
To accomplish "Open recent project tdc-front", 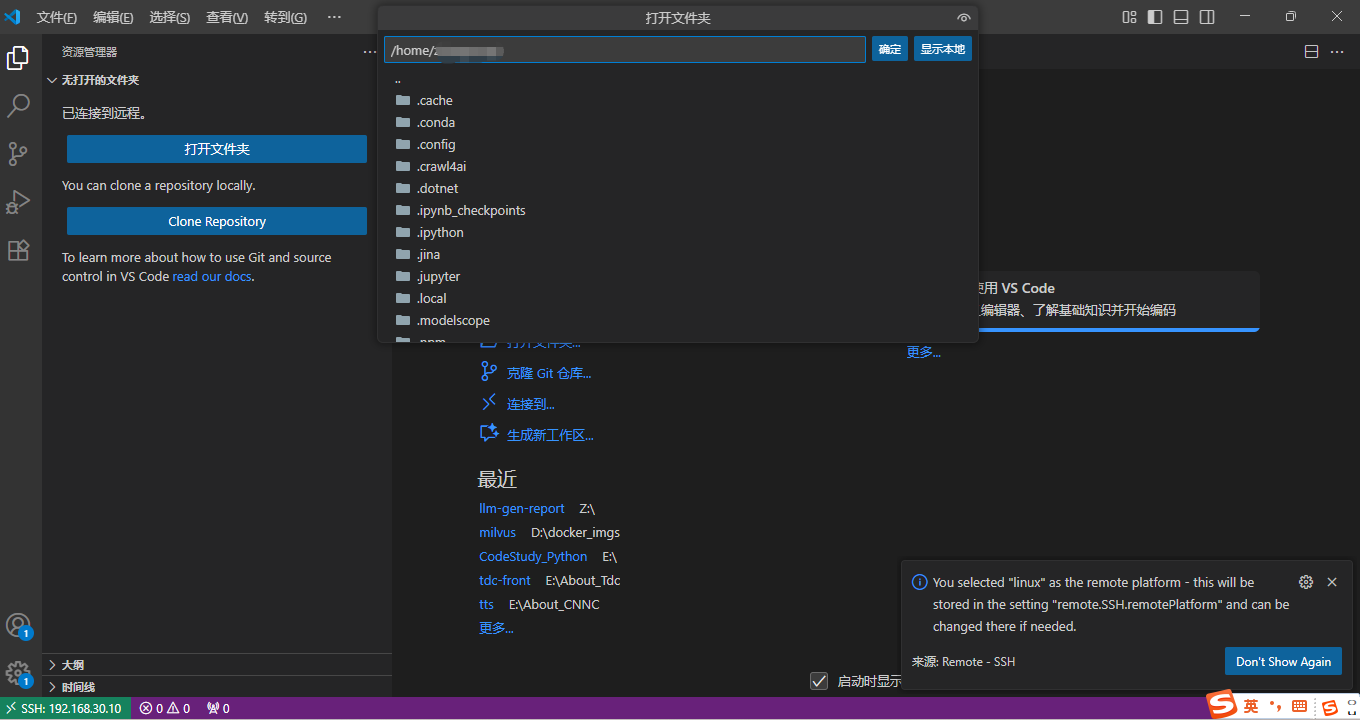I will pos(505,580).
